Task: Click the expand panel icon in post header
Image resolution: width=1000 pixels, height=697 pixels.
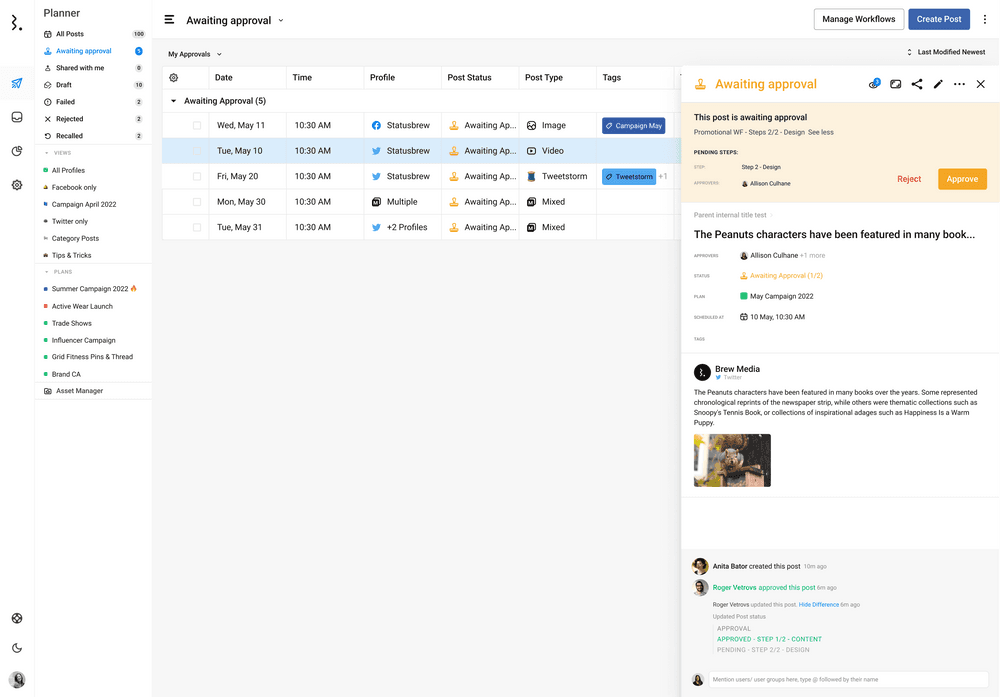Action: tap(896, 84)
